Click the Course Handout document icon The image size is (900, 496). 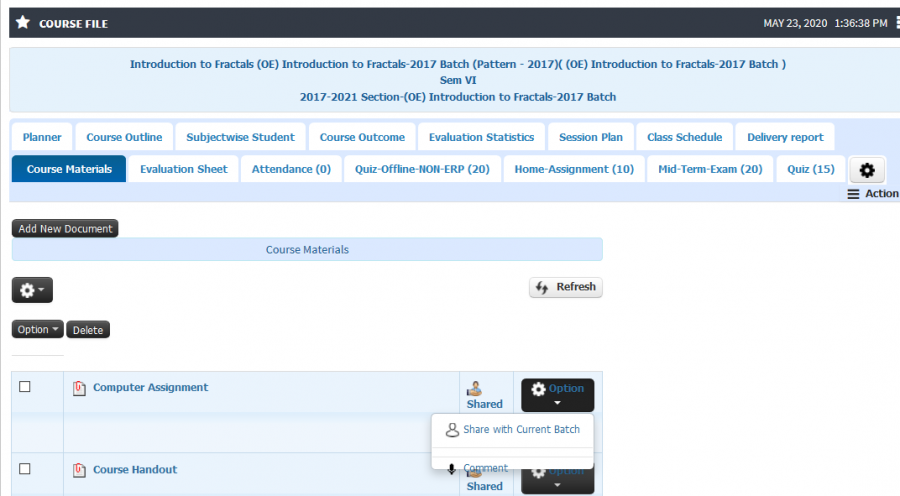[79, 471]
